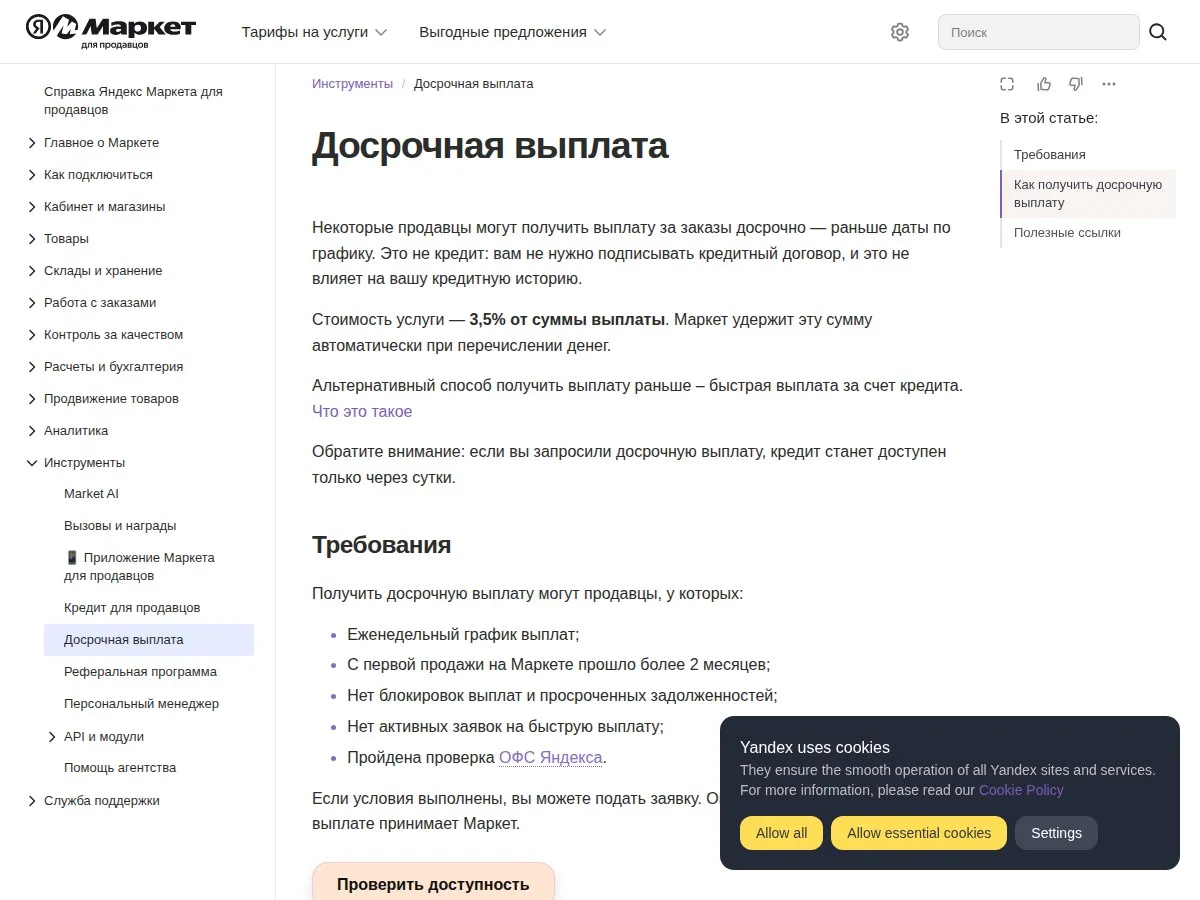Expand Склады и хранение section

pyautogui.click(x=32, y=271)
